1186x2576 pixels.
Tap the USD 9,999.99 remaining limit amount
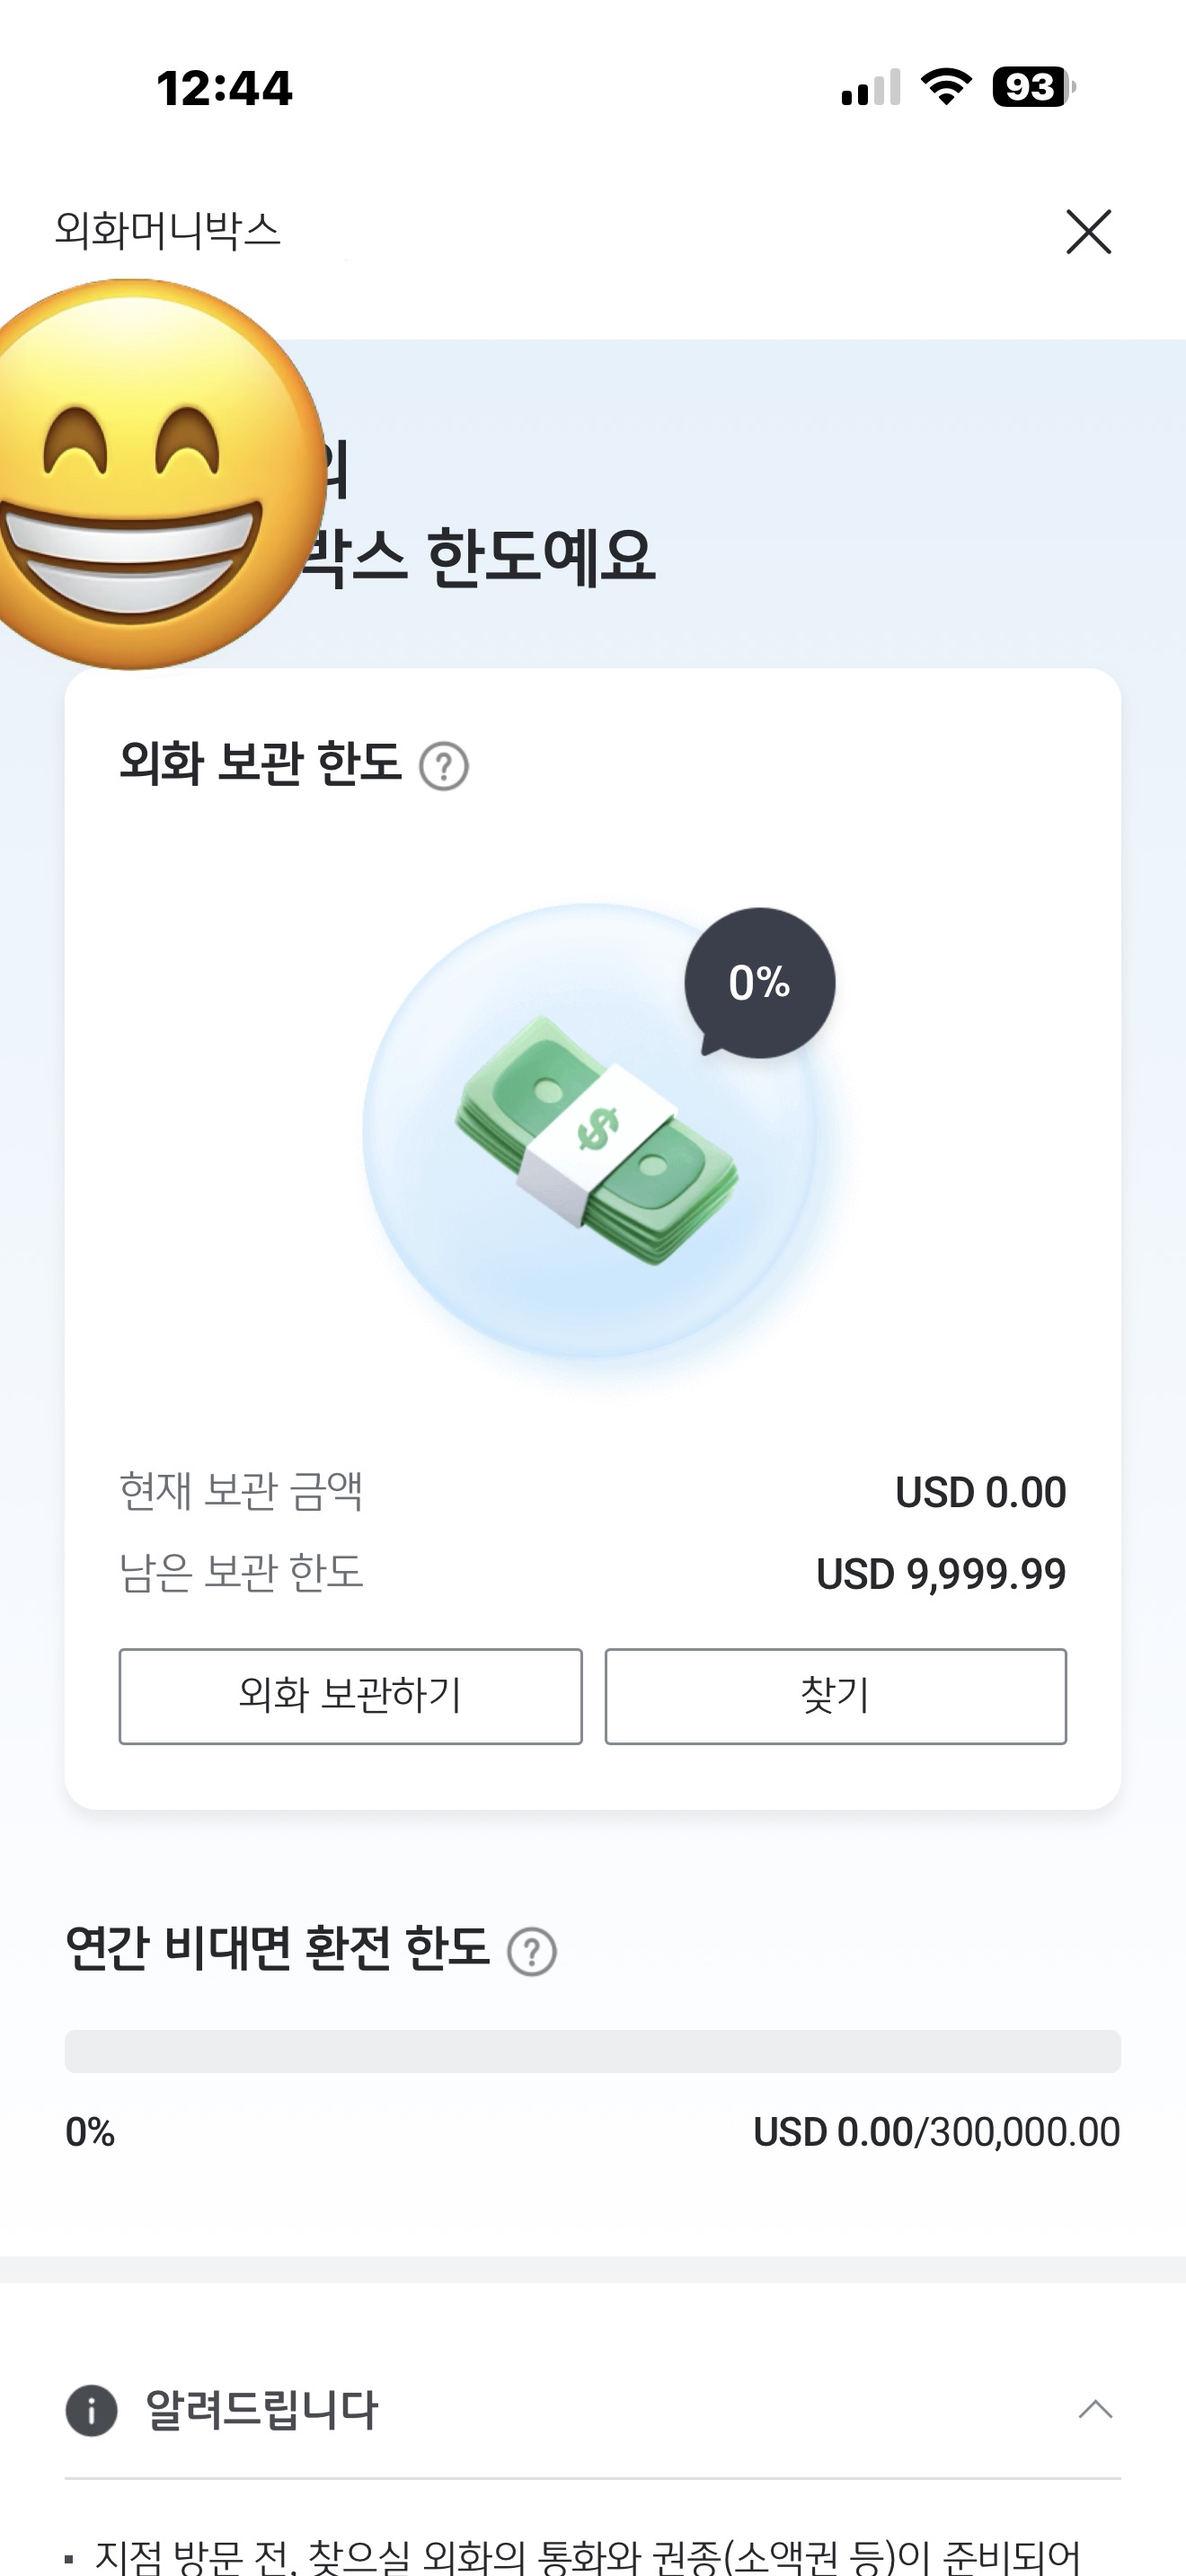[x=940, y=1574]
